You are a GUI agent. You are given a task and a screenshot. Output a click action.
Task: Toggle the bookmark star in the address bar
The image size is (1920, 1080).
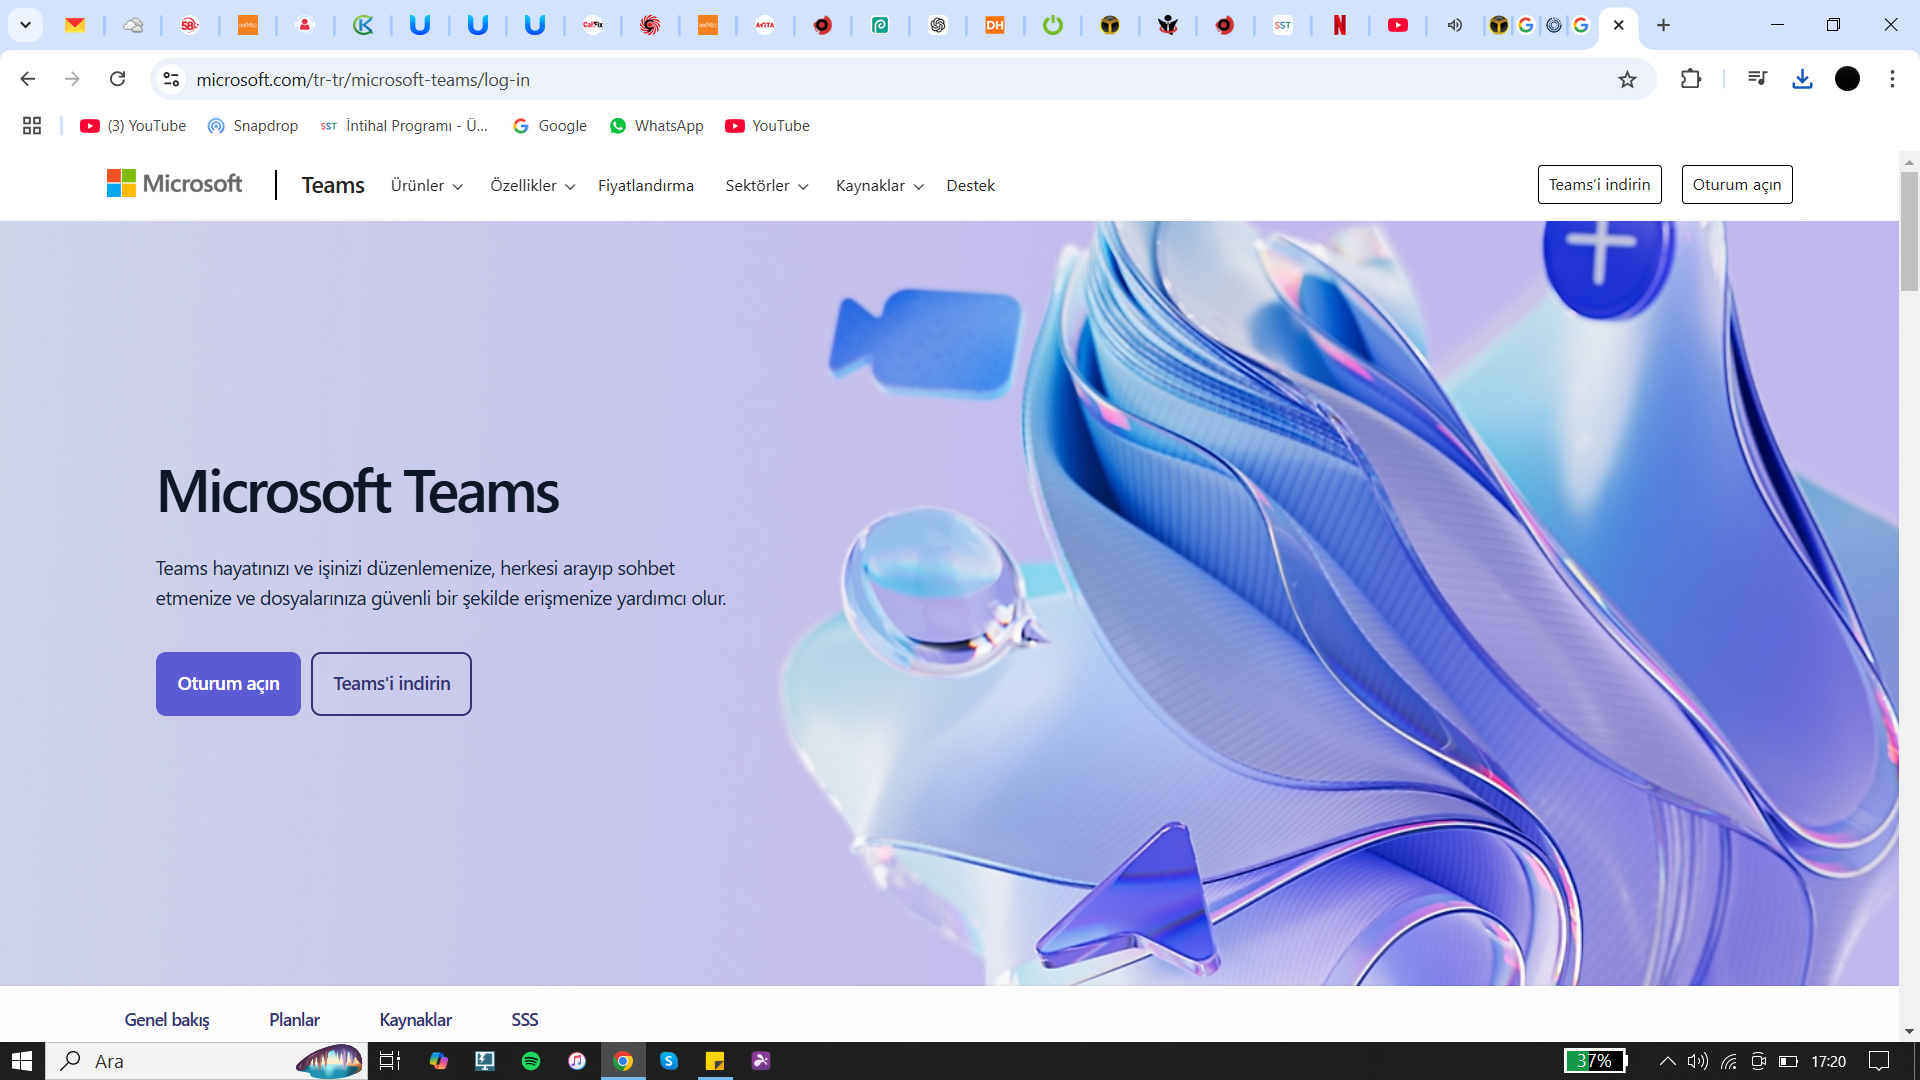pos(1626,79)
